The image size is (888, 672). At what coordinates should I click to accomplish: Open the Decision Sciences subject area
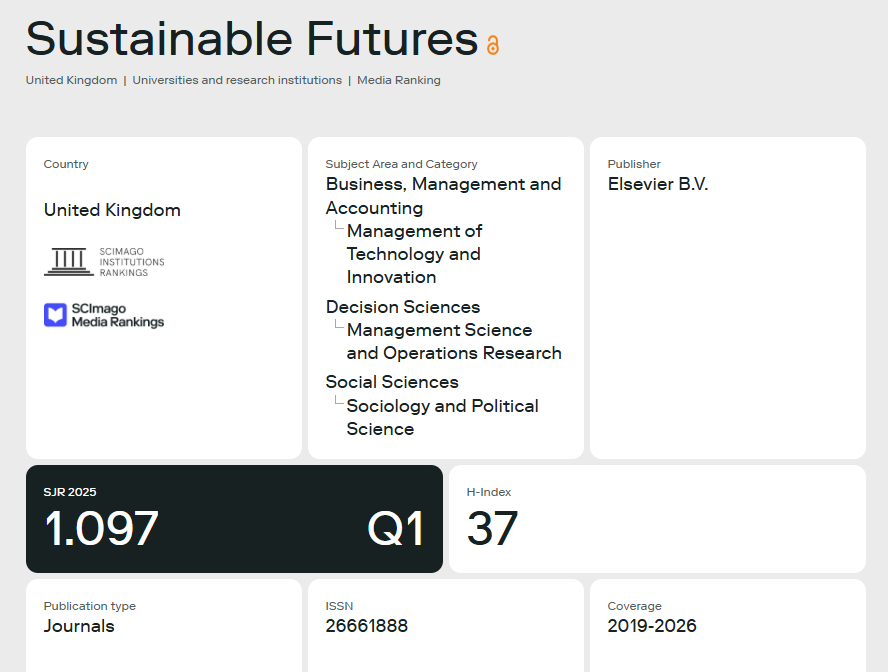pos(403,307)
